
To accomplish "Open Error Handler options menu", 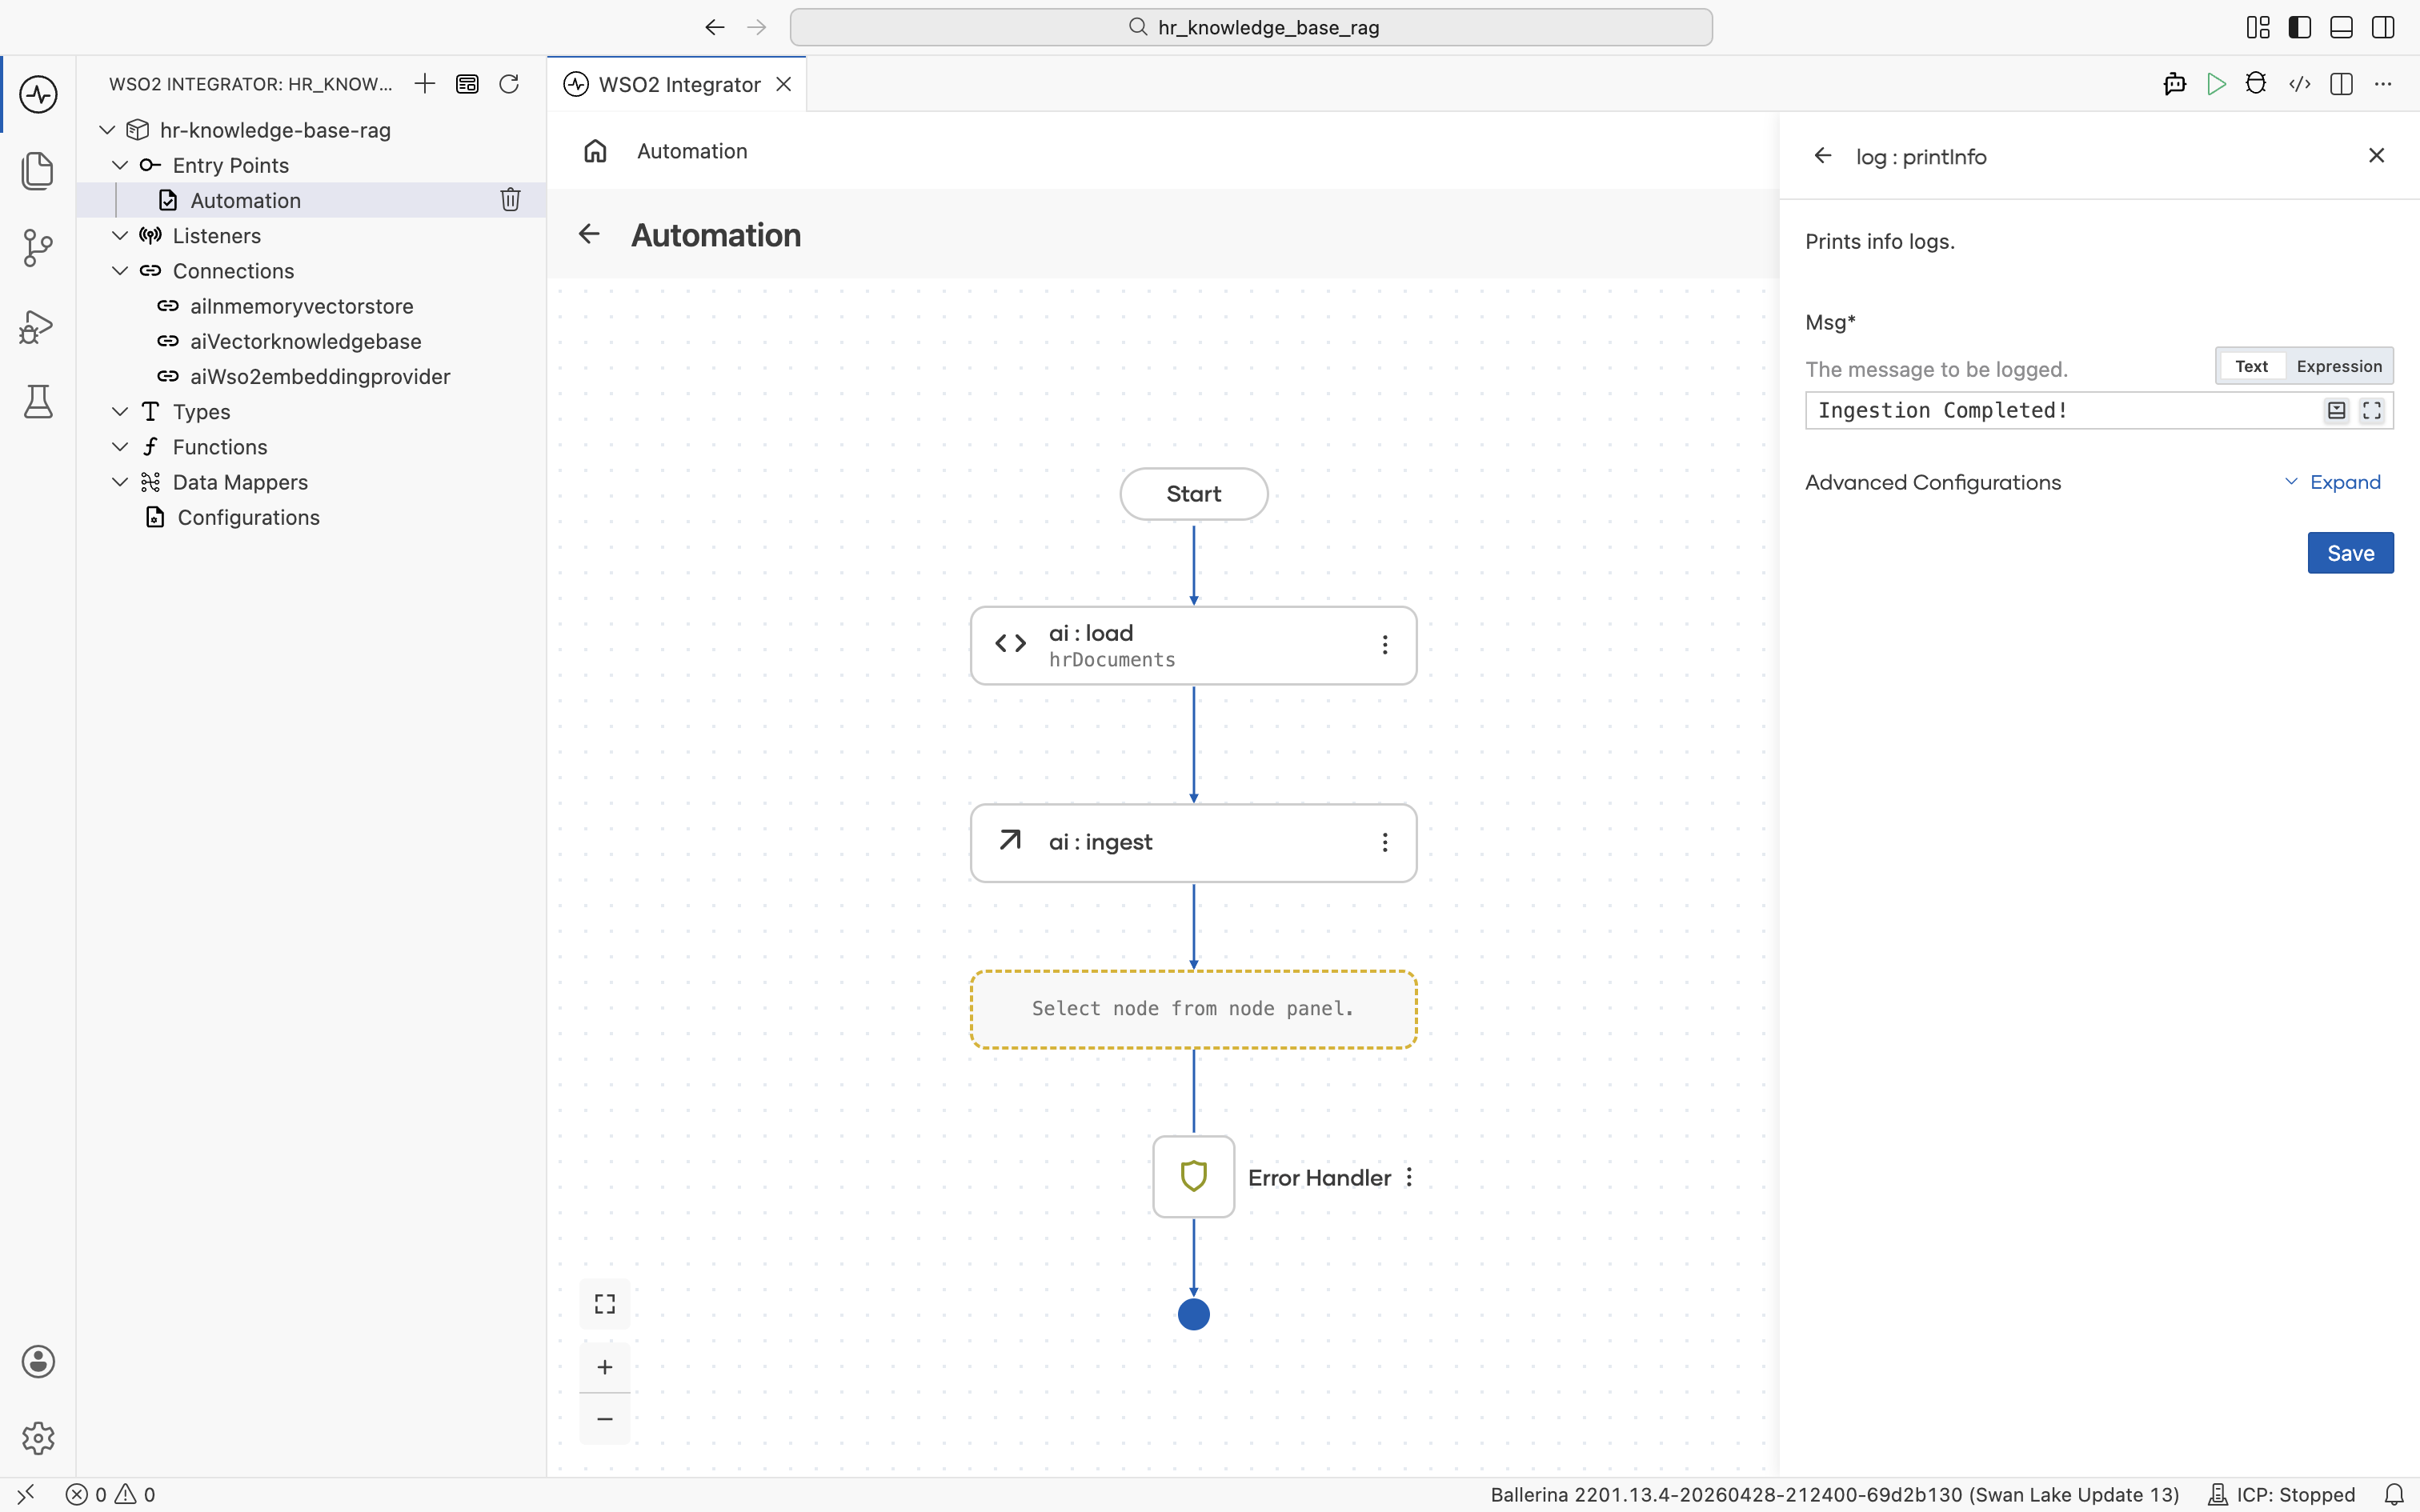I will [1409, 1177].
